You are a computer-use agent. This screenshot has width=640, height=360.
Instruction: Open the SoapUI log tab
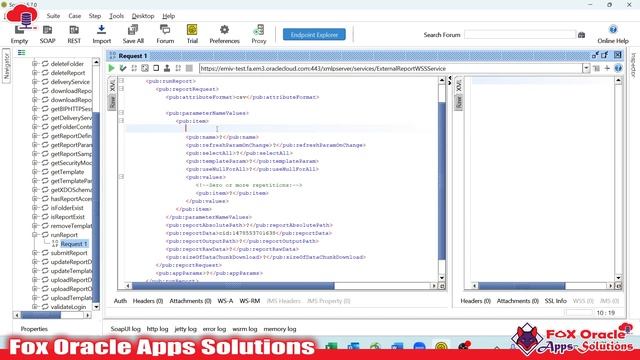pos(125,329)
